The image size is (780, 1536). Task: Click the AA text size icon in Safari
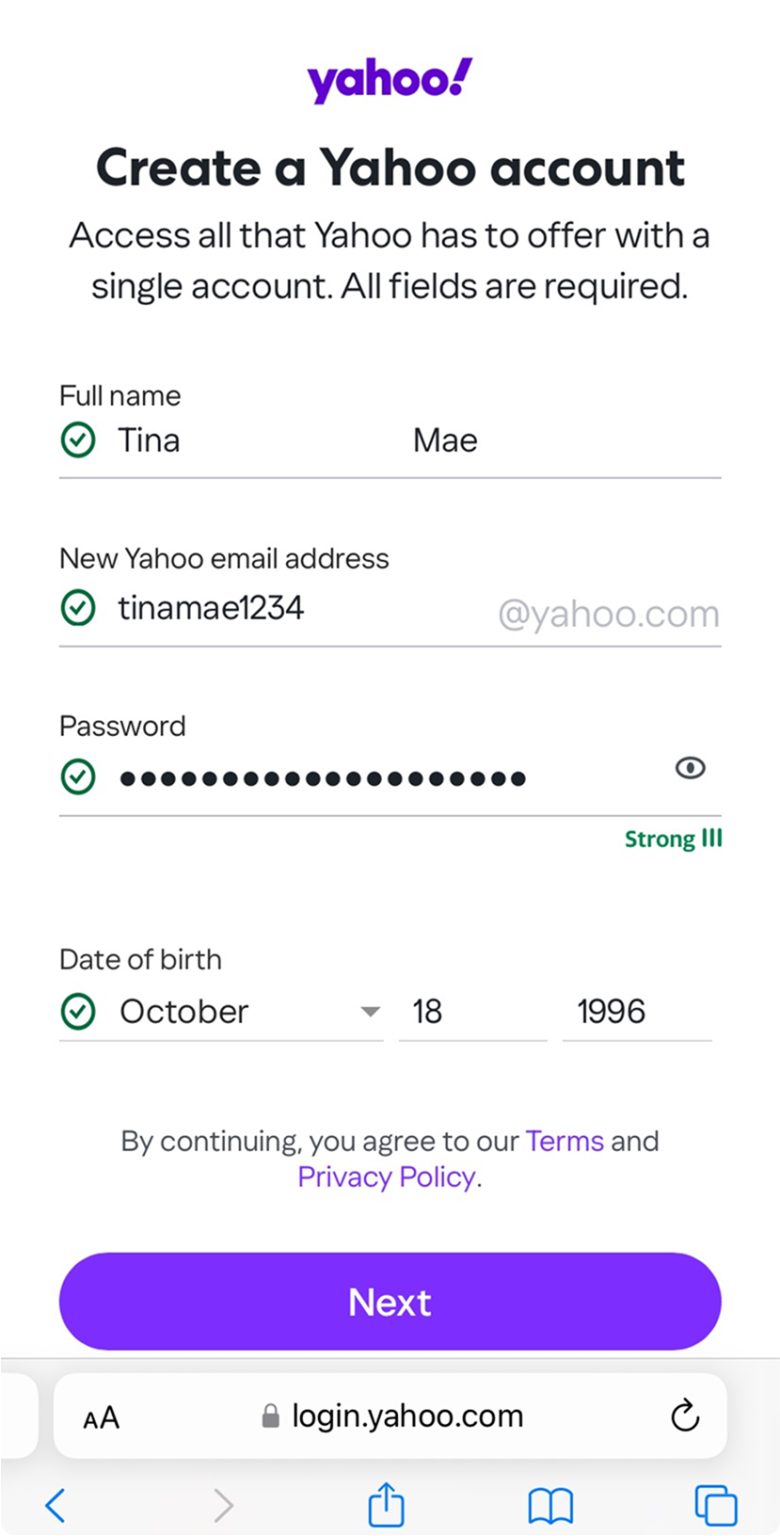(x=100, y=1415)
